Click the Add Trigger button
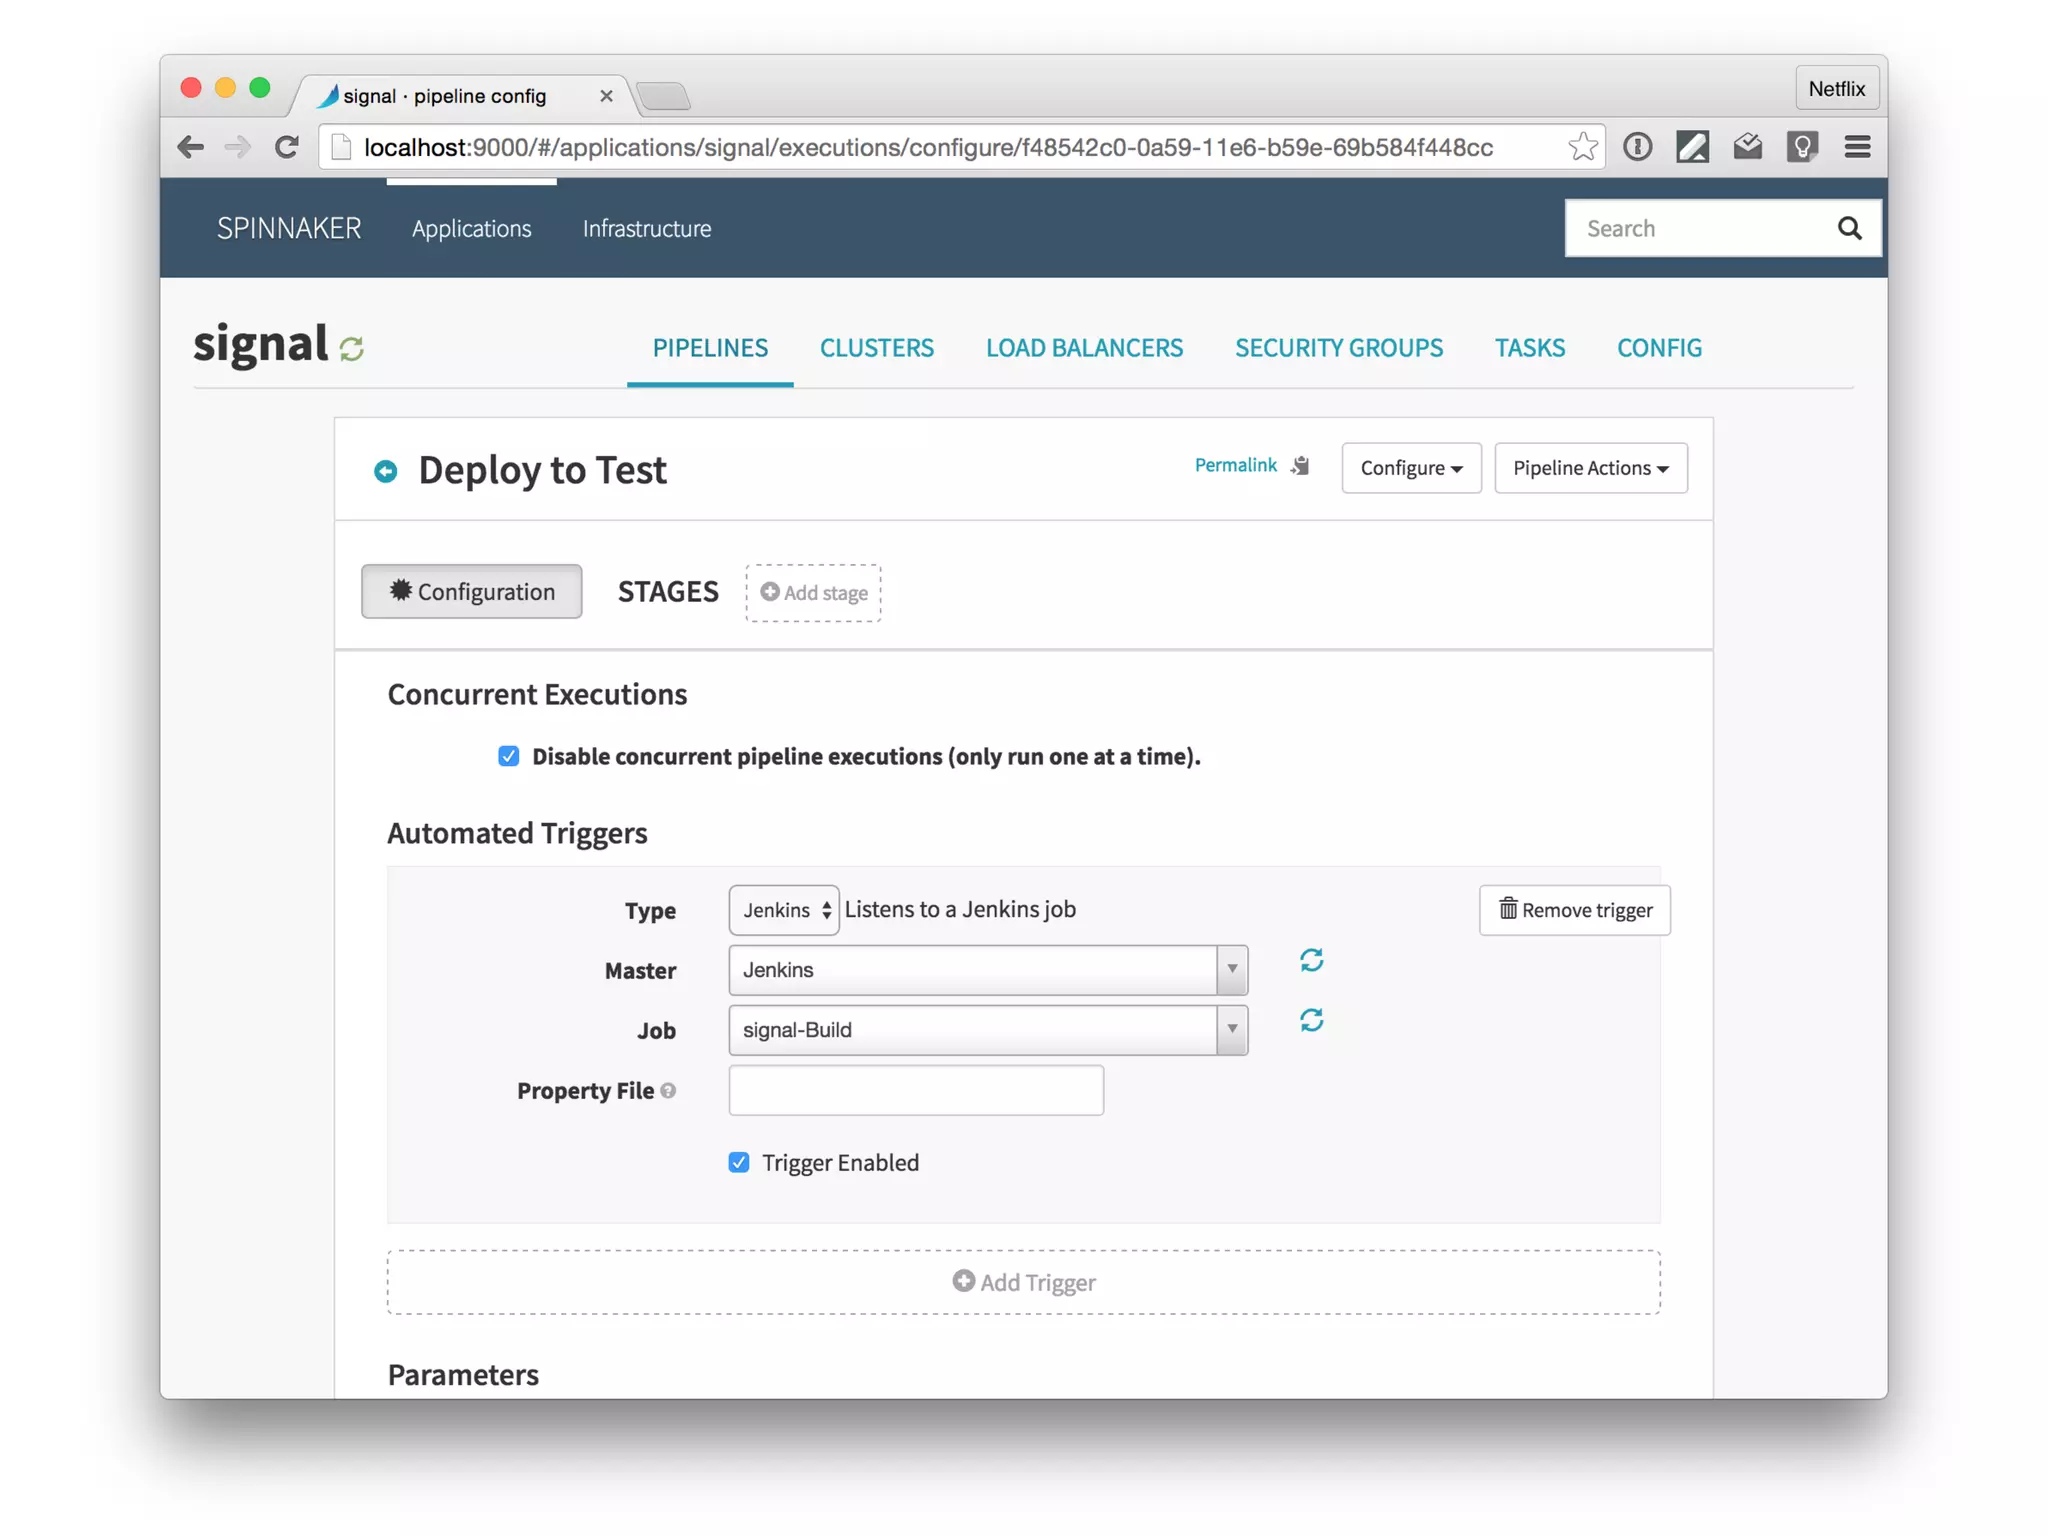Image resolution: width=2048 pixels, height=1536 pixels. pos(1023,1282)
